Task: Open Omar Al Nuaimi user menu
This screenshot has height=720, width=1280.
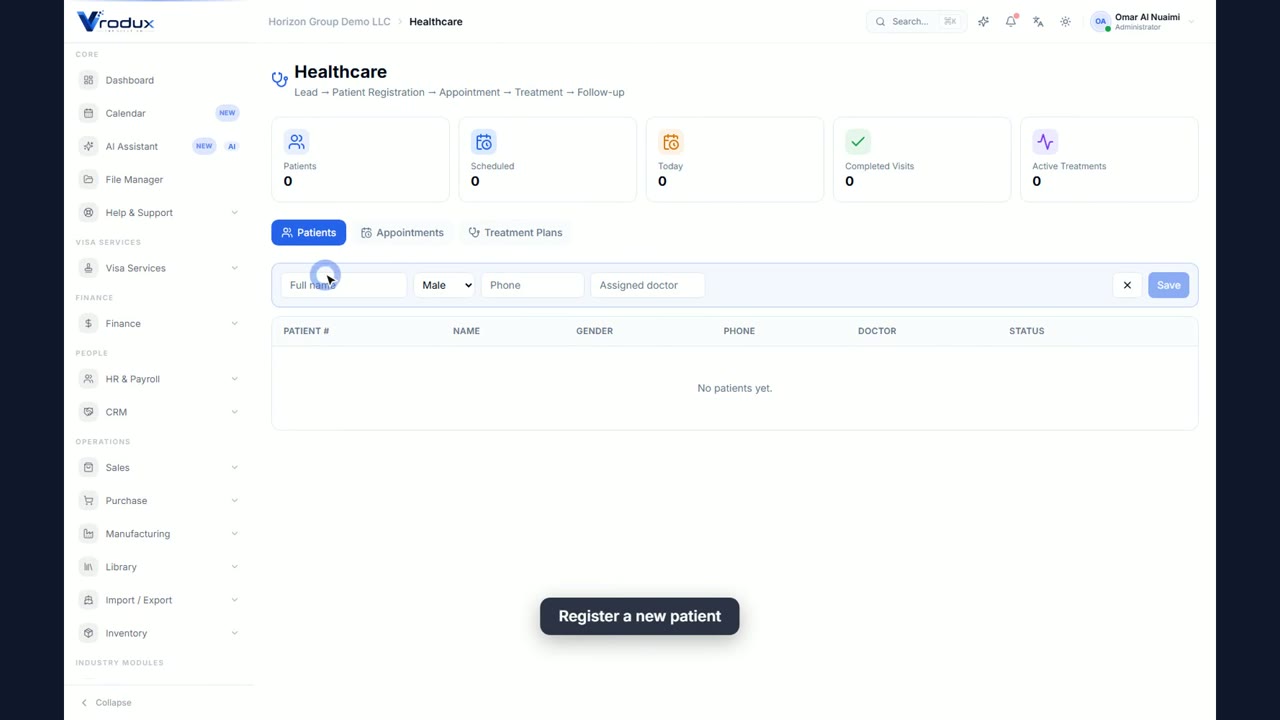Action: click(x=1143, y=21)
